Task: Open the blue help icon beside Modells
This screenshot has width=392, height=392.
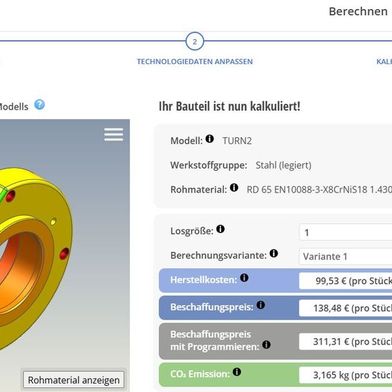Action: click(x=39, y=105)
